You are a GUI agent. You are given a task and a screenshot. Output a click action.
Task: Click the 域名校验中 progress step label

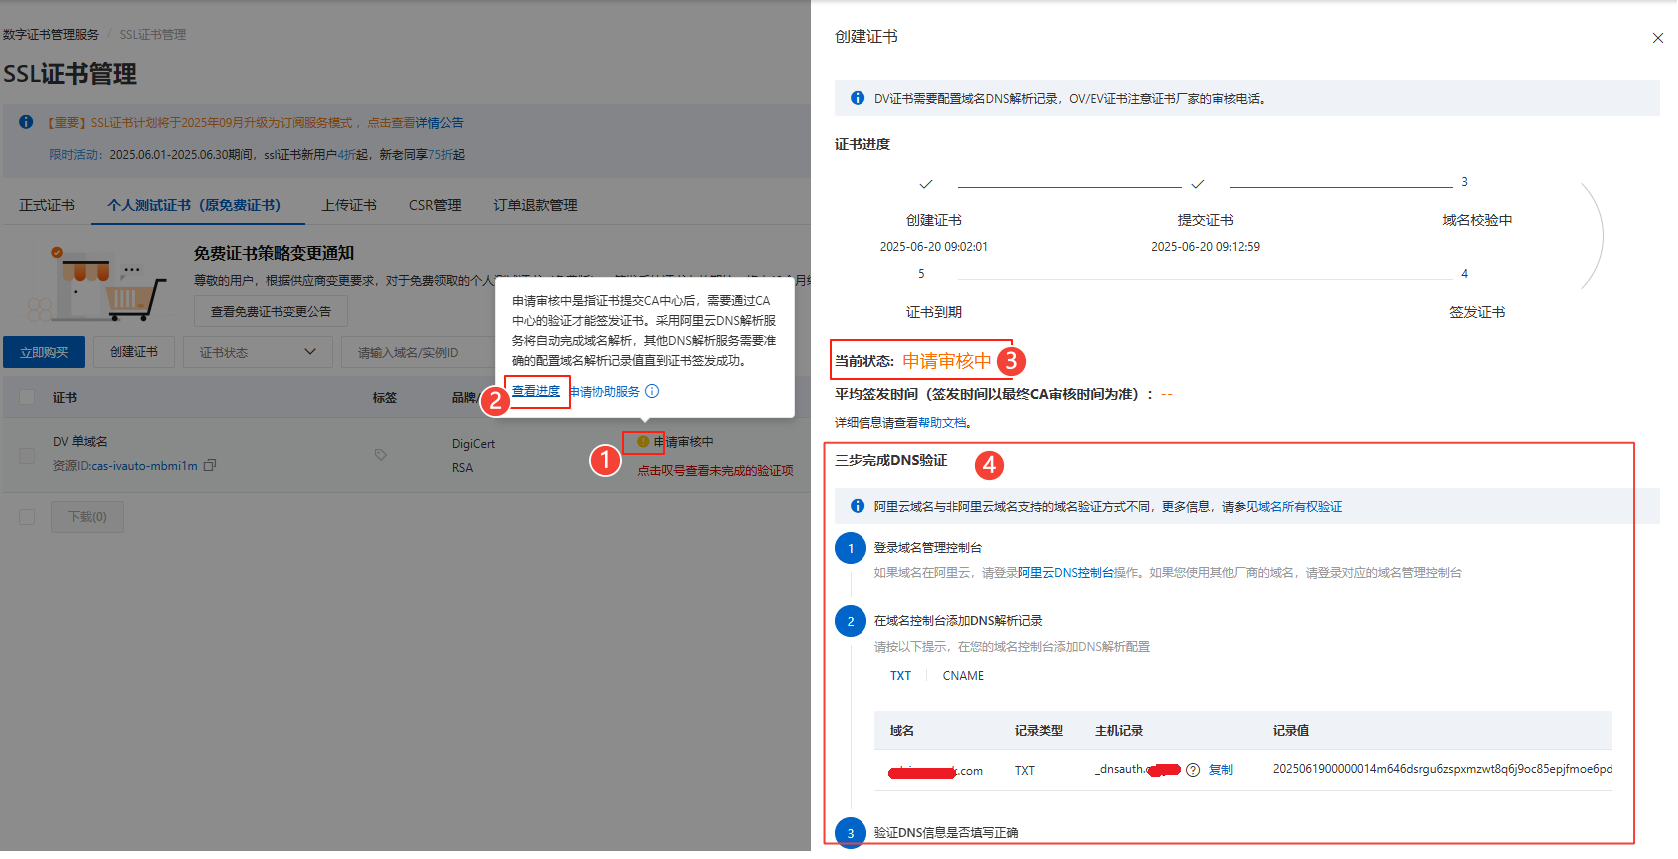point(1477,220)
